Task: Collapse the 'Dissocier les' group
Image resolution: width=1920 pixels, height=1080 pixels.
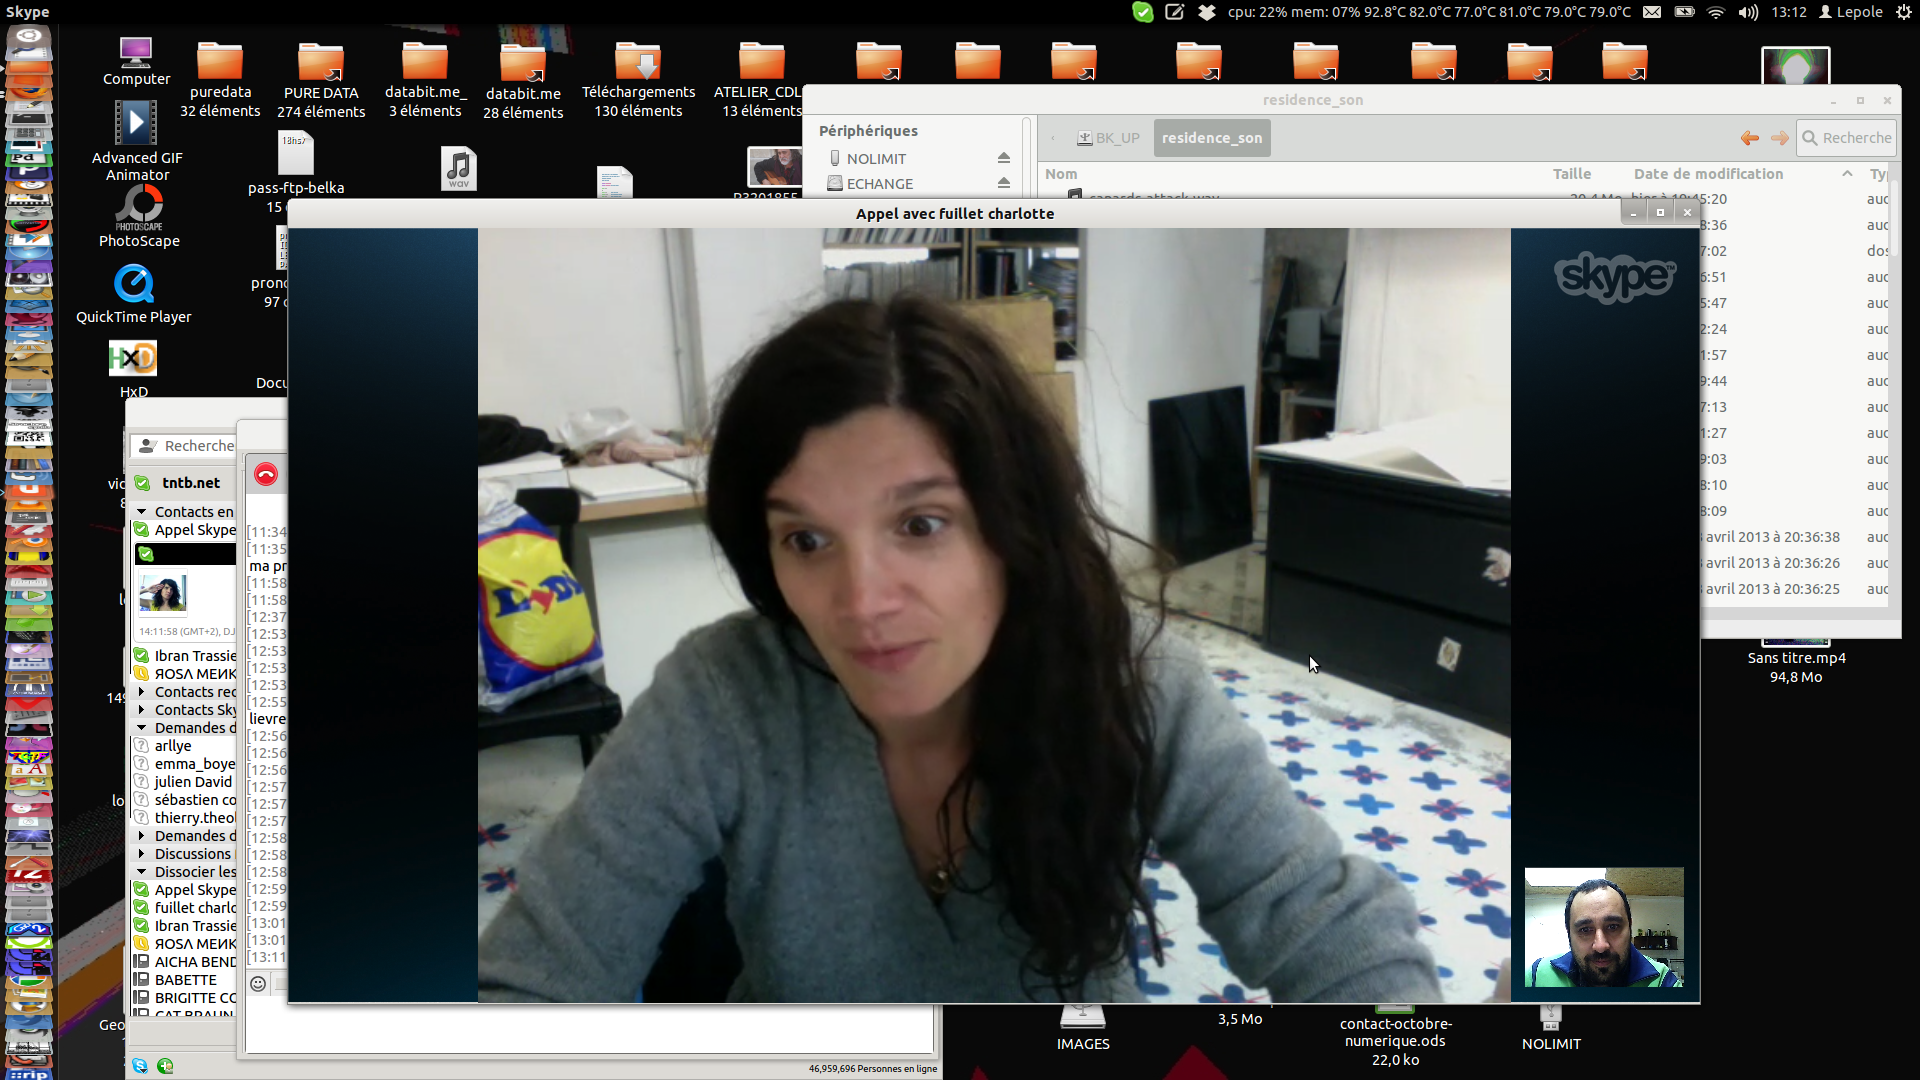Action: (142, 871)
